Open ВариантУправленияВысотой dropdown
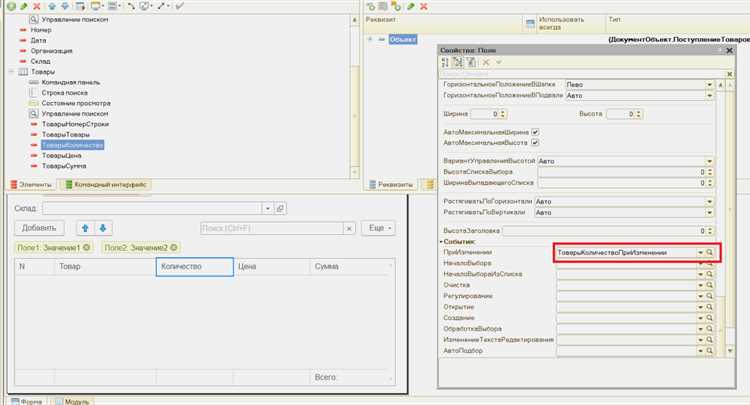 tap(710, 161)
